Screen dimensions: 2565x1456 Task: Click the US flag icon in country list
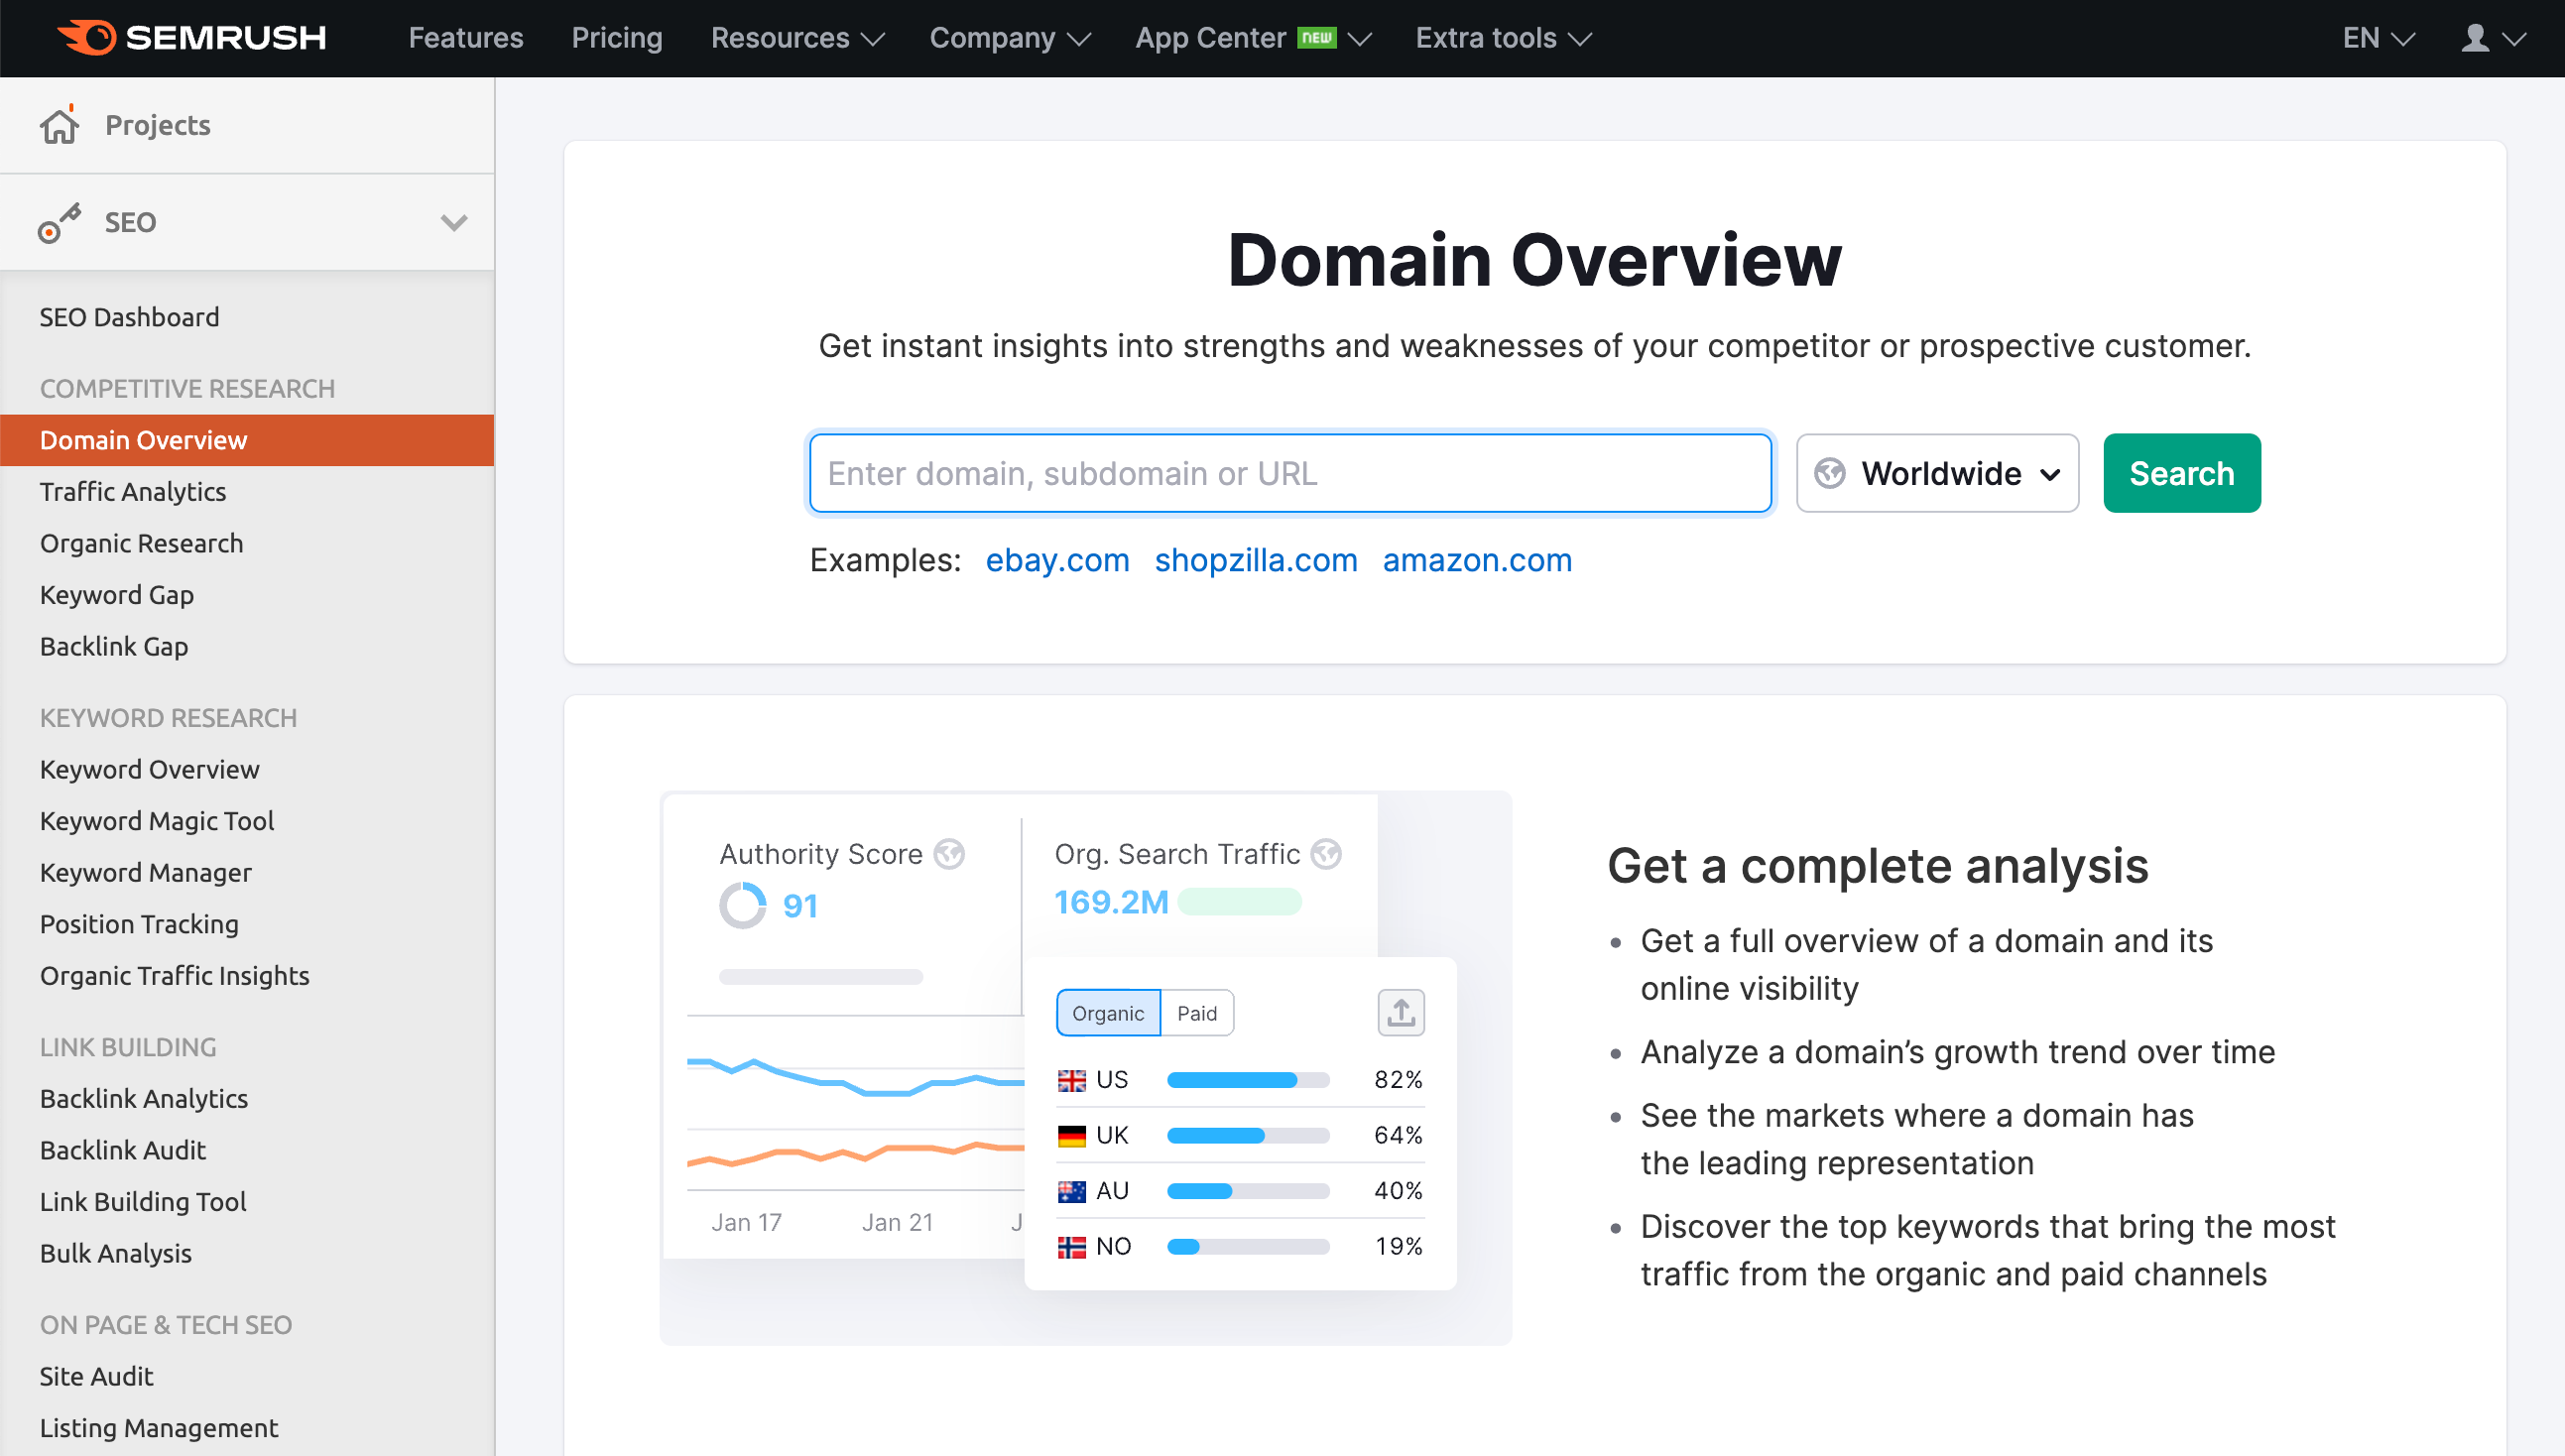coord(1071,1080)
